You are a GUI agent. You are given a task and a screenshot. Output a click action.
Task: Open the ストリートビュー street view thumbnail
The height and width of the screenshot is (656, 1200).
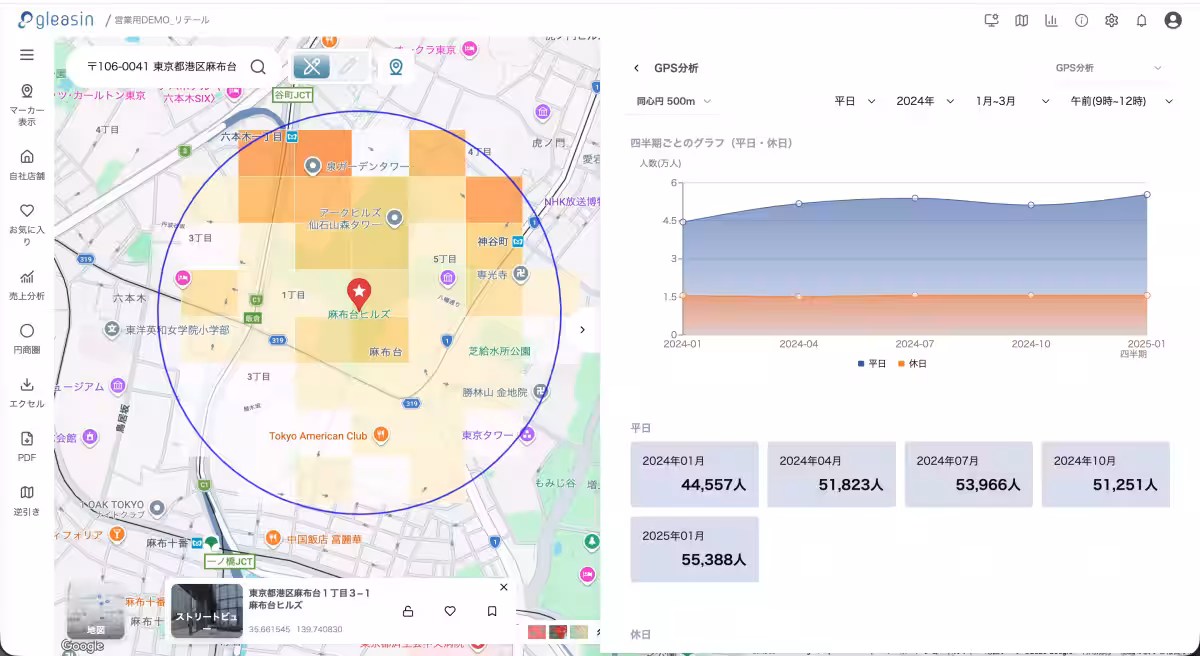[x=207, y=611]
